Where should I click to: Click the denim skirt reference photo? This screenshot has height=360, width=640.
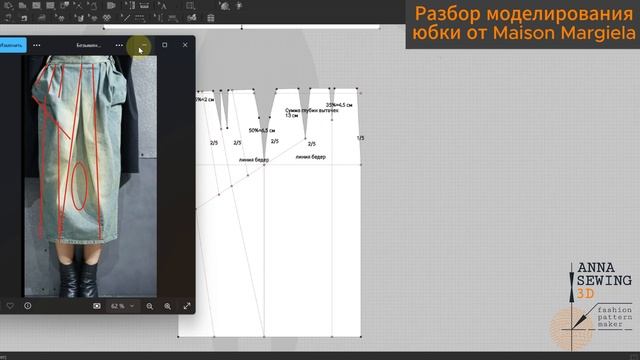[x=91, y=176]
